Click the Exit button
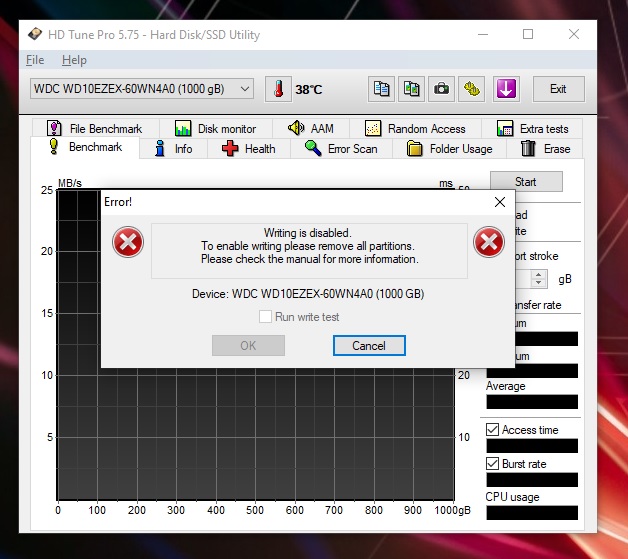Viewport: 628px width, 559px height. coord(558,89)
